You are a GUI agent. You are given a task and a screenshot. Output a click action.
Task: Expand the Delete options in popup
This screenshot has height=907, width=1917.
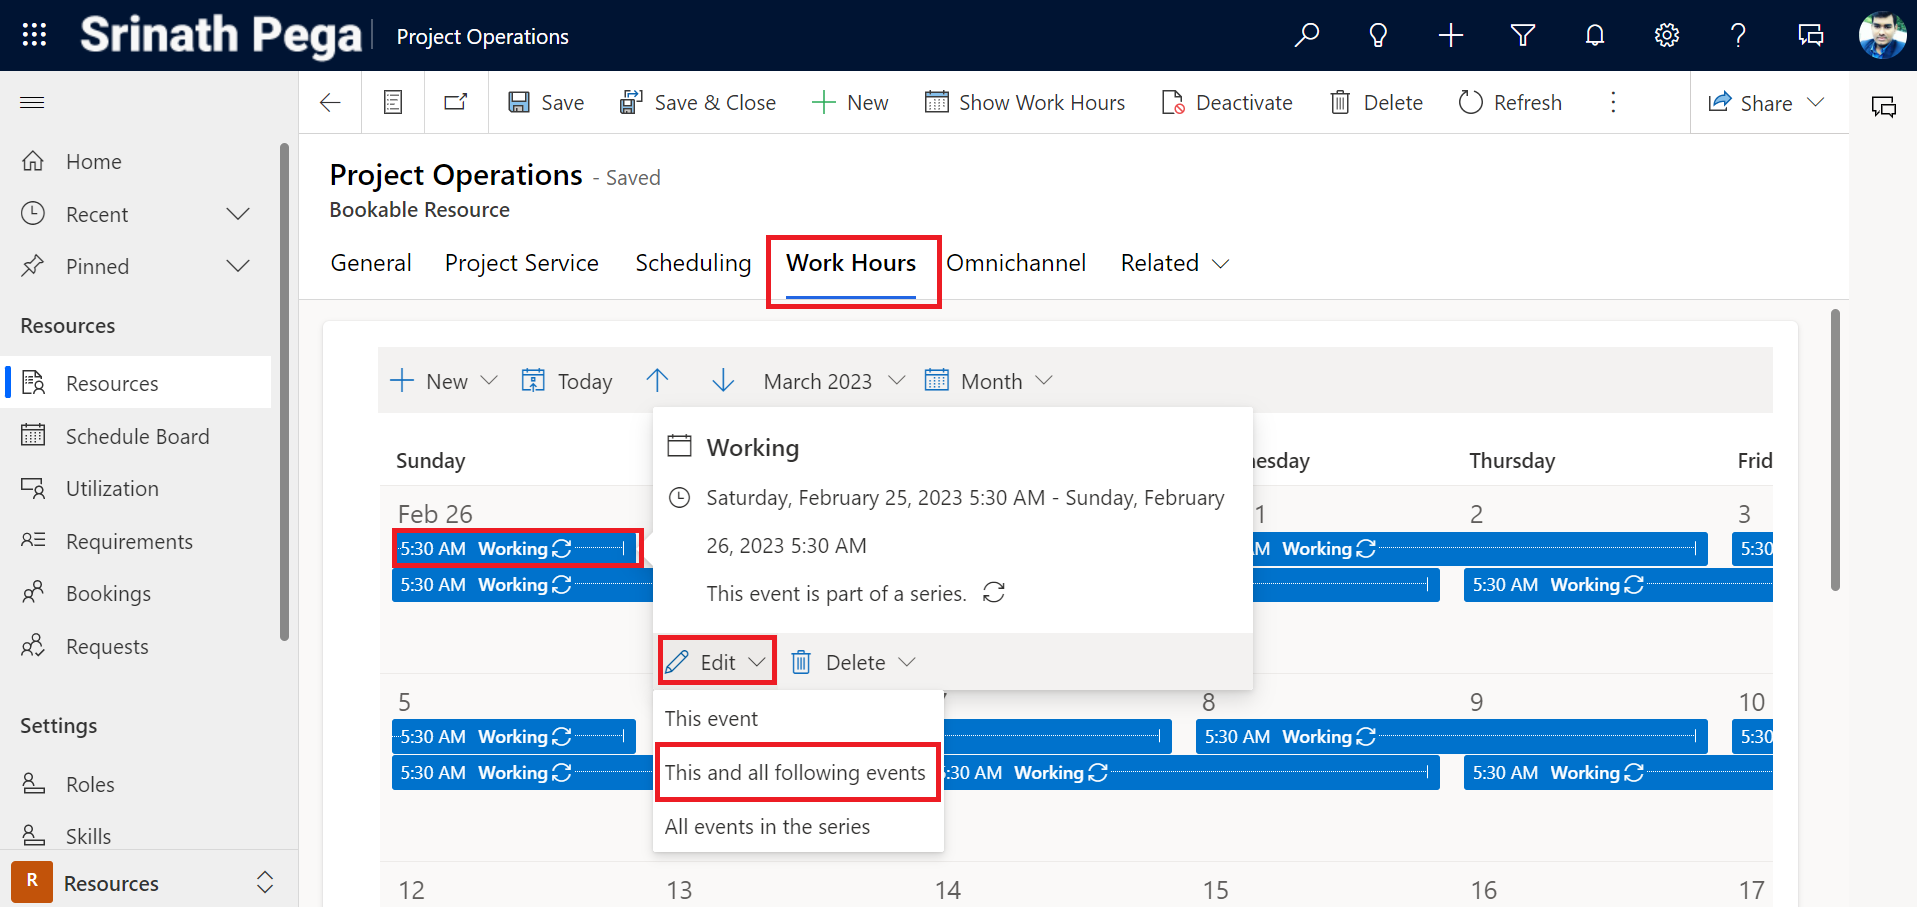(907, 662)
